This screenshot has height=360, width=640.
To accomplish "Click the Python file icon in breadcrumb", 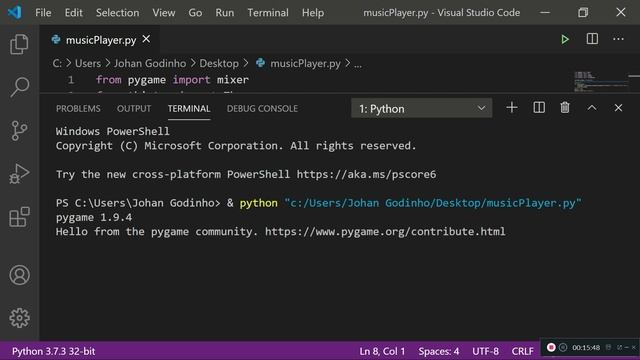I will pos(260,63).
